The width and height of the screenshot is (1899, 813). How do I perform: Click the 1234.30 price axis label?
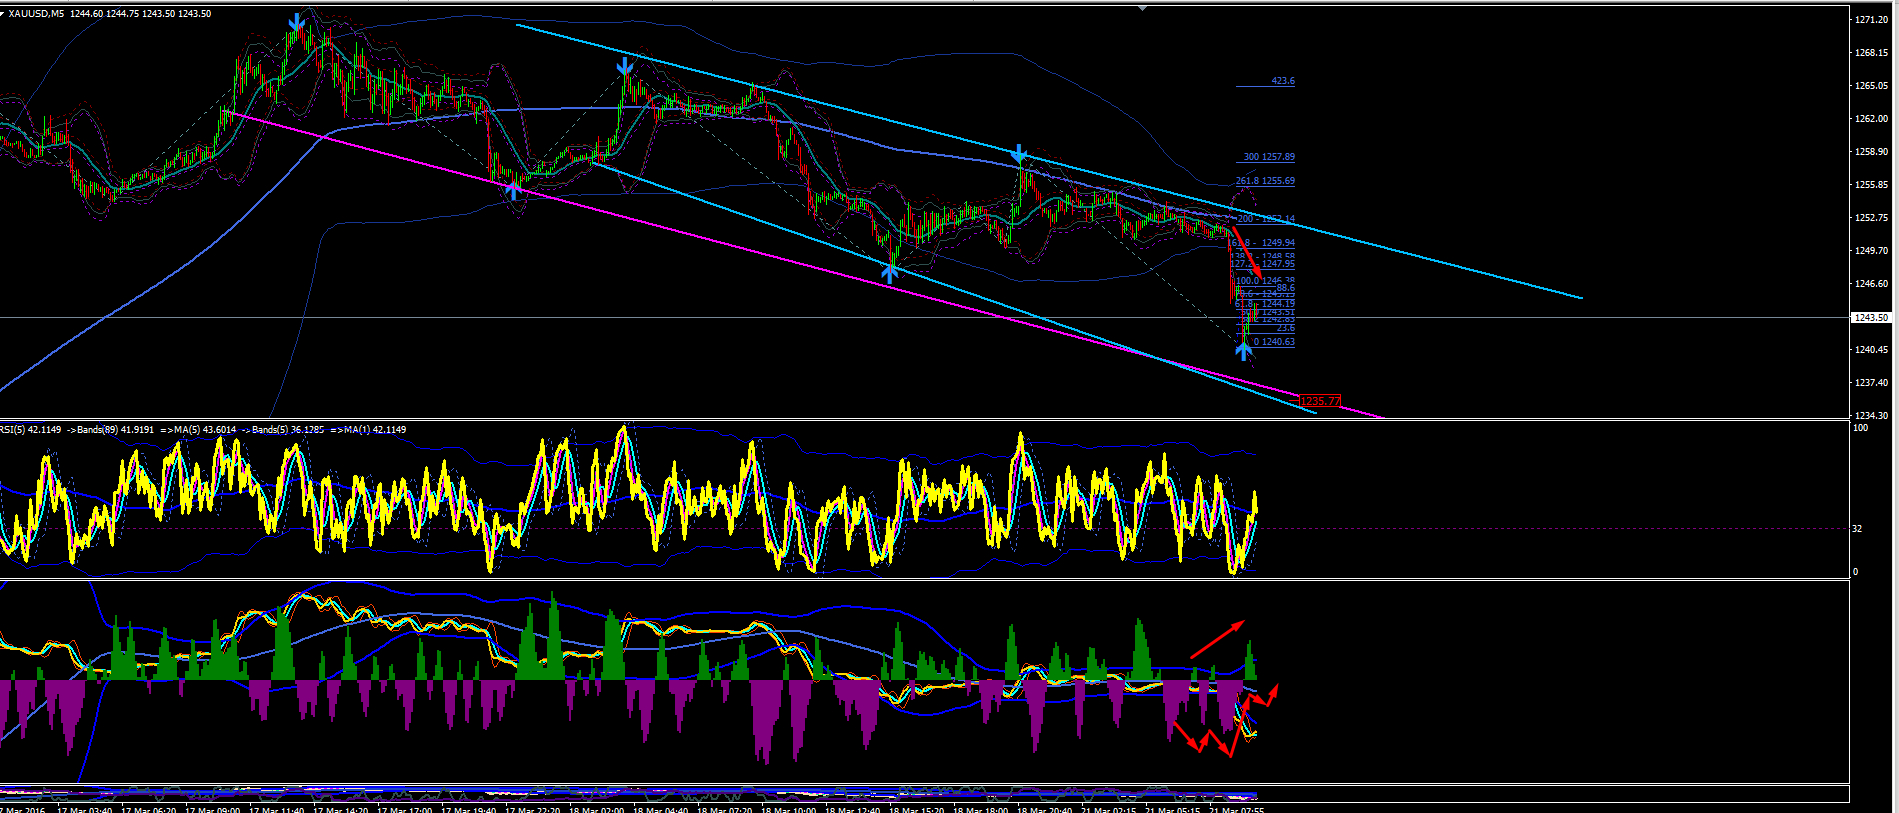point(1871,416)
